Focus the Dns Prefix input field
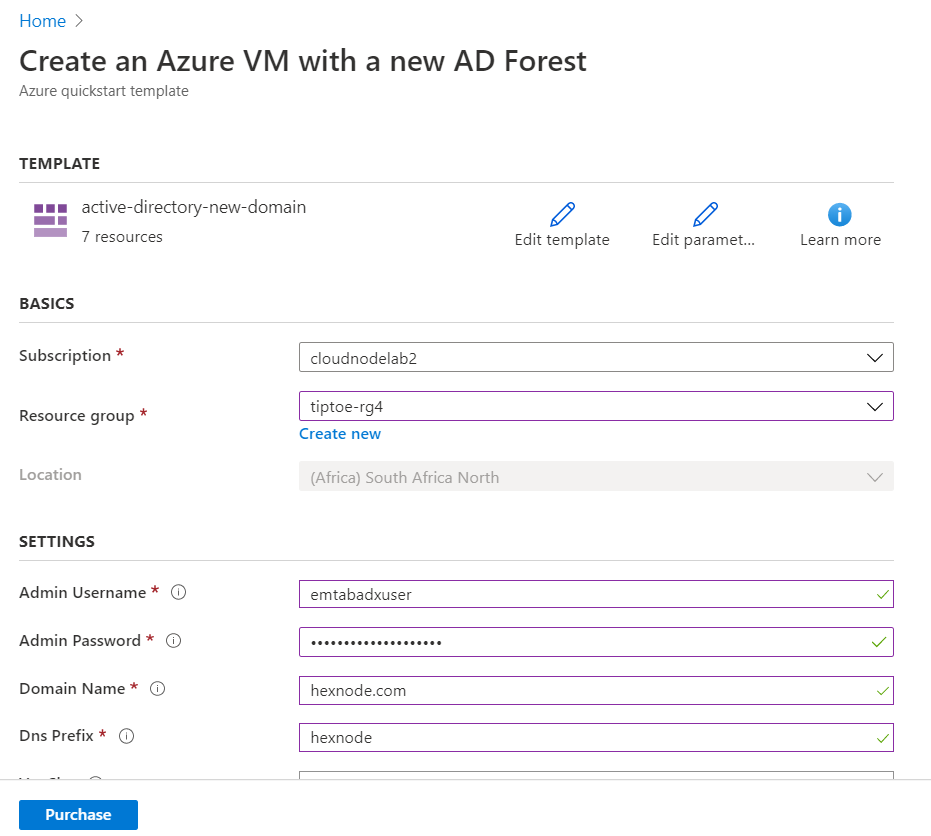 click(596, 737)
